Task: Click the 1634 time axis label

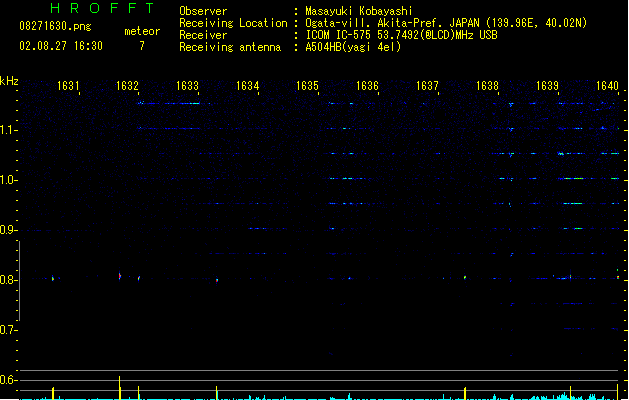Action: 248,86
